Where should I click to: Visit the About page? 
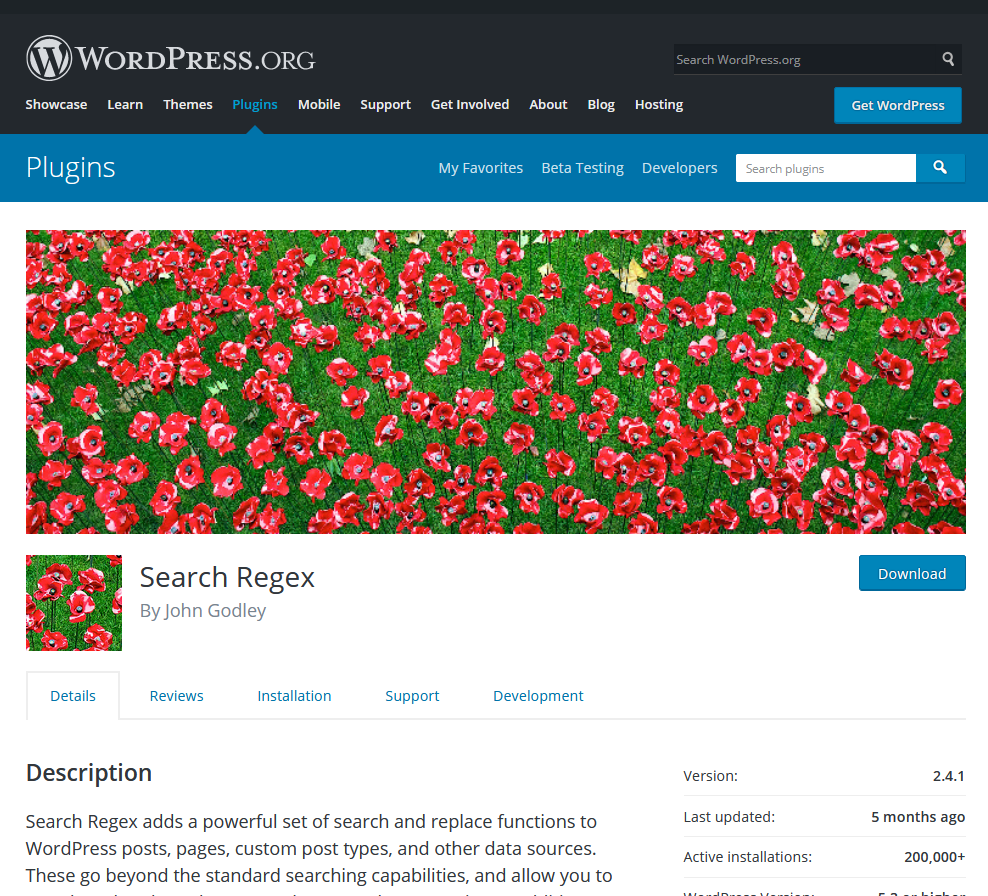(548, 105)
